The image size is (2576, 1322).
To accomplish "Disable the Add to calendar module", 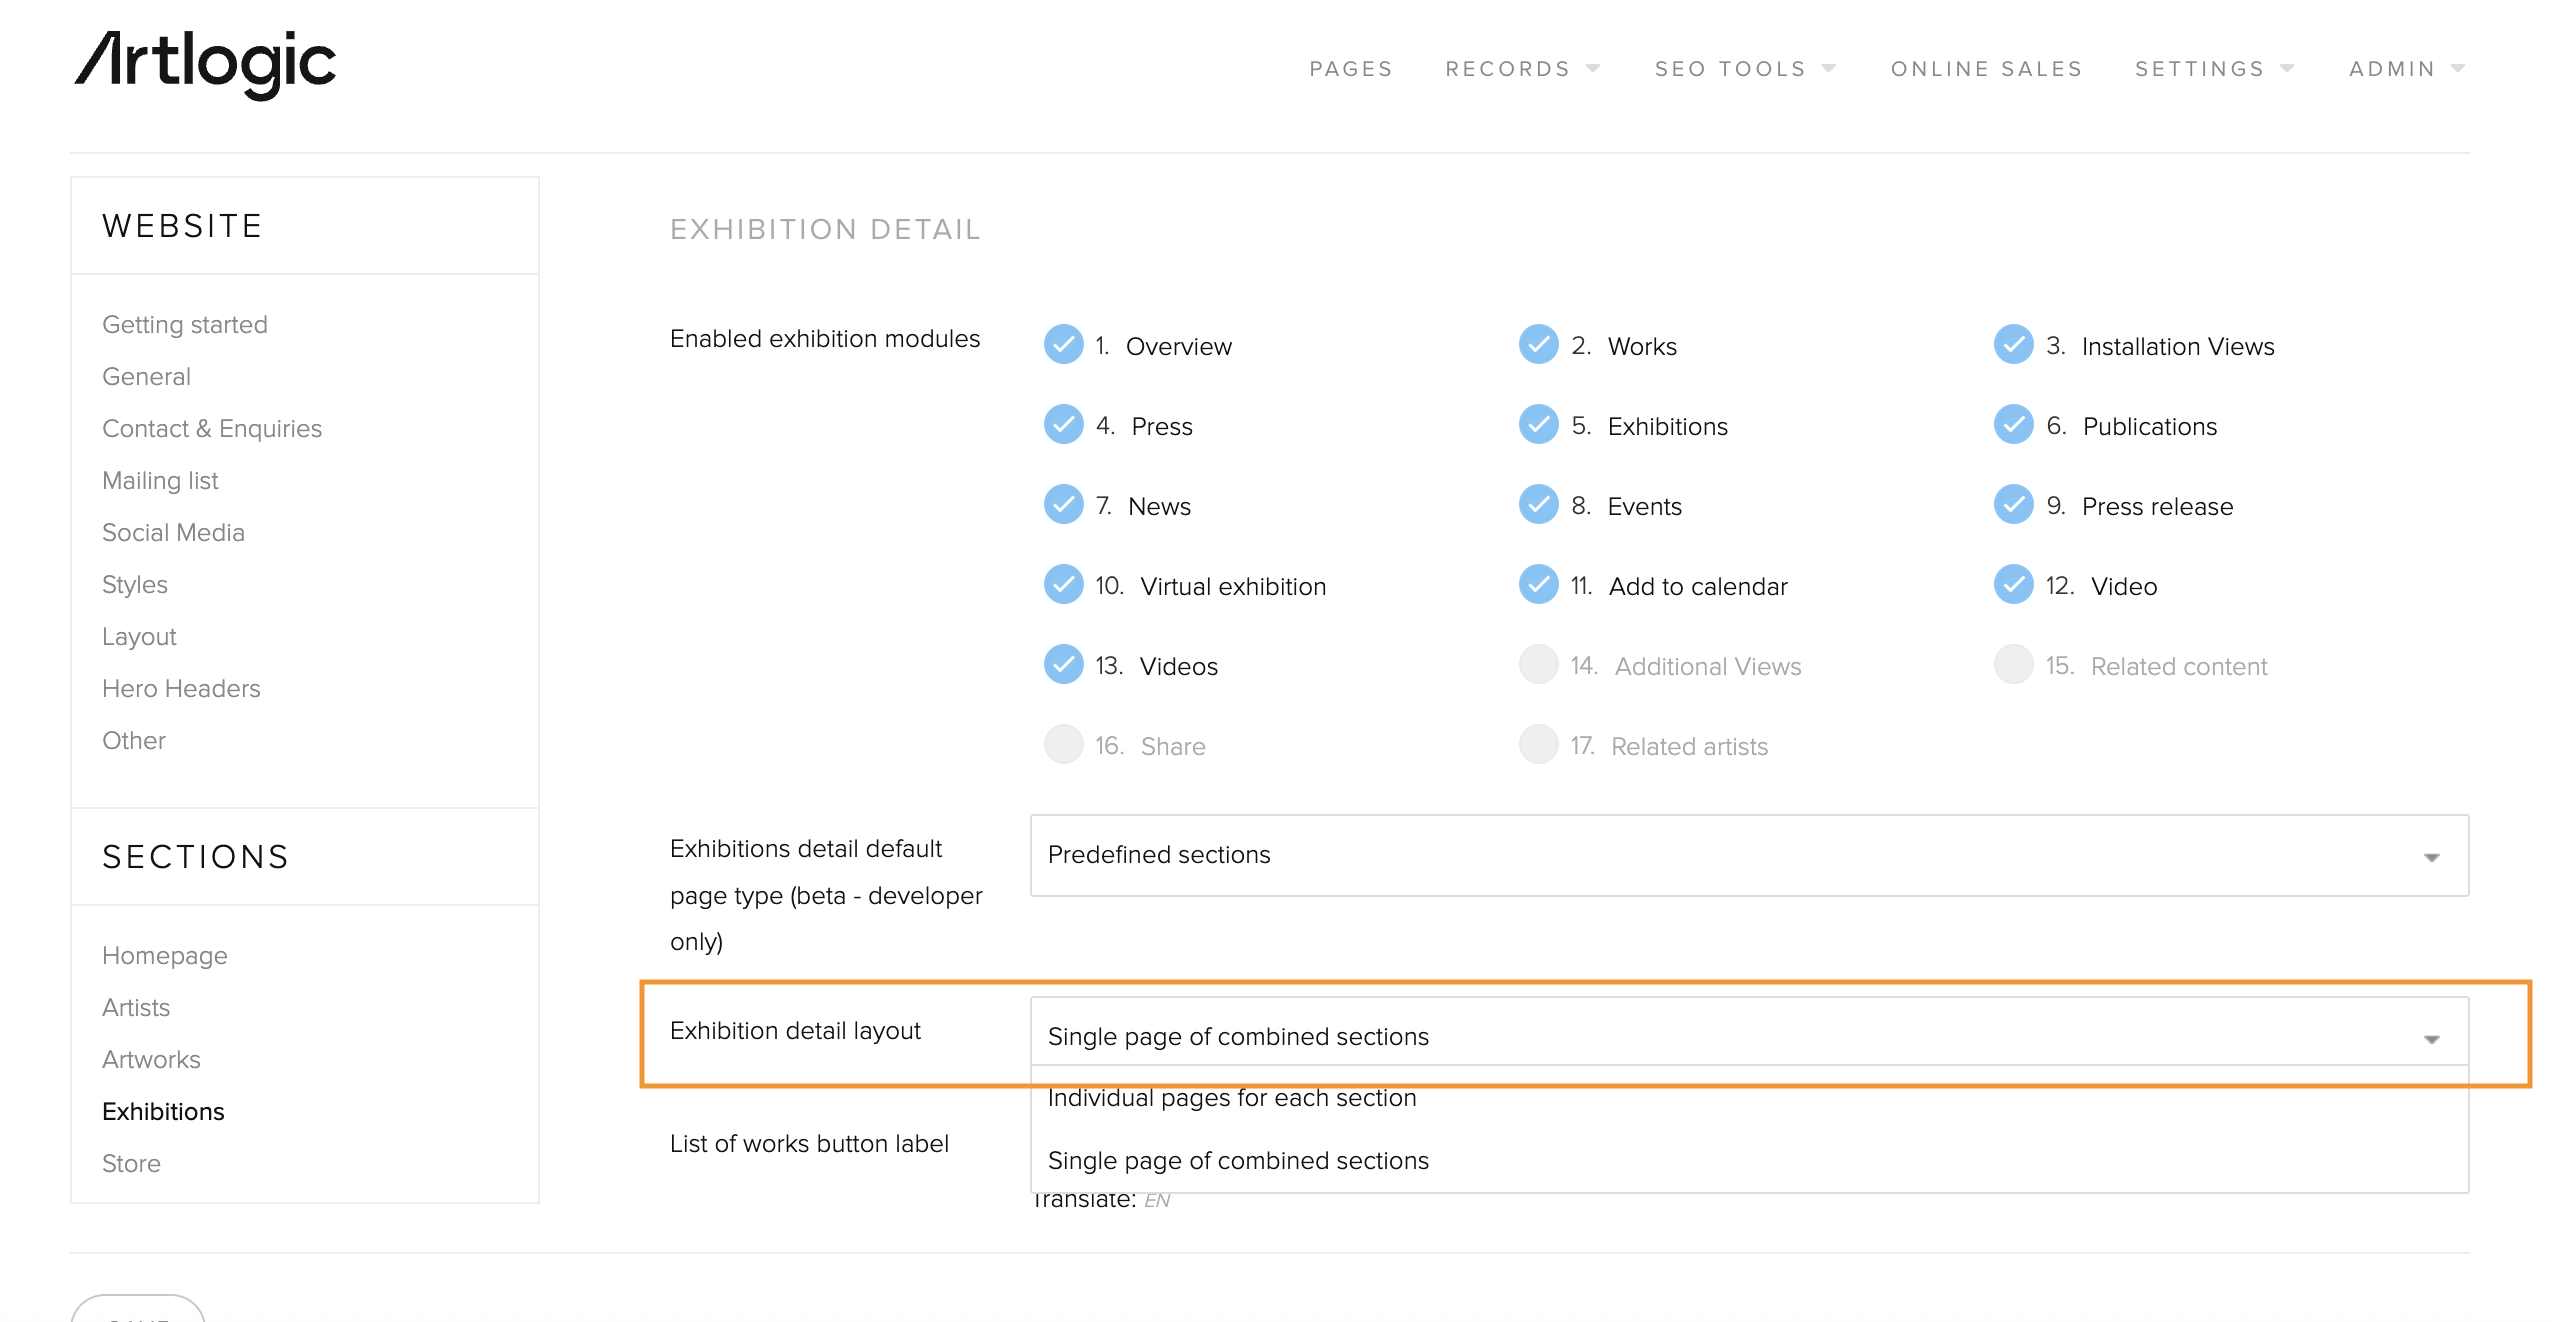I will coord(1538,585).
